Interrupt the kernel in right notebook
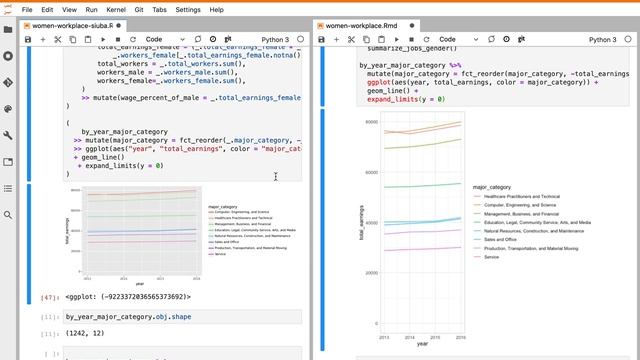640x360 pixels. click(411, 40)
